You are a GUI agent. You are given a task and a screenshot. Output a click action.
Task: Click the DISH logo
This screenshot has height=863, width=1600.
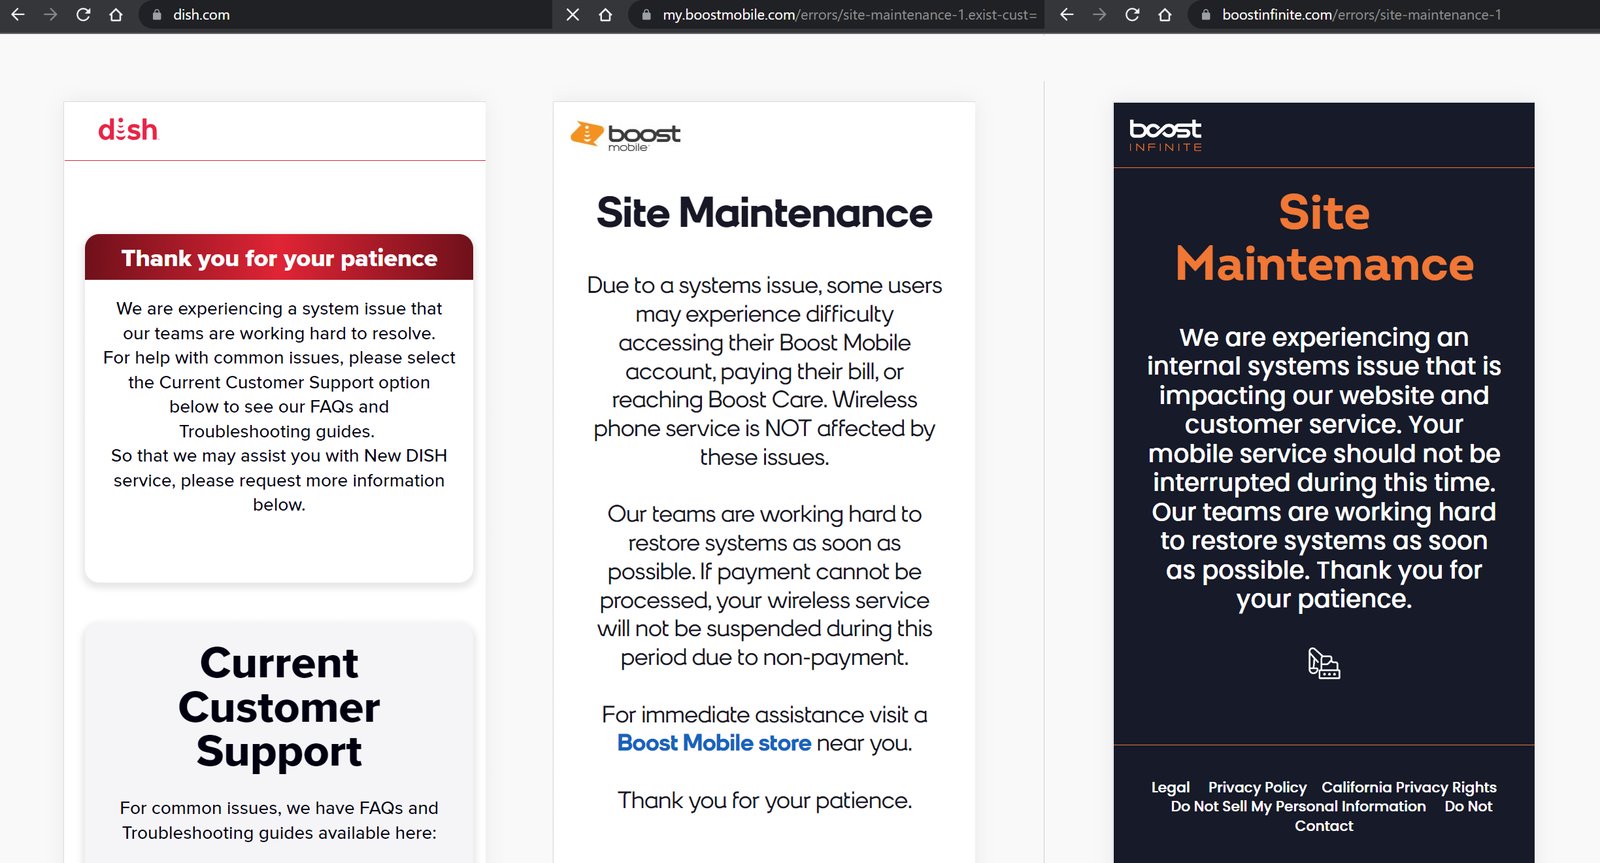(x=128, y=130)
